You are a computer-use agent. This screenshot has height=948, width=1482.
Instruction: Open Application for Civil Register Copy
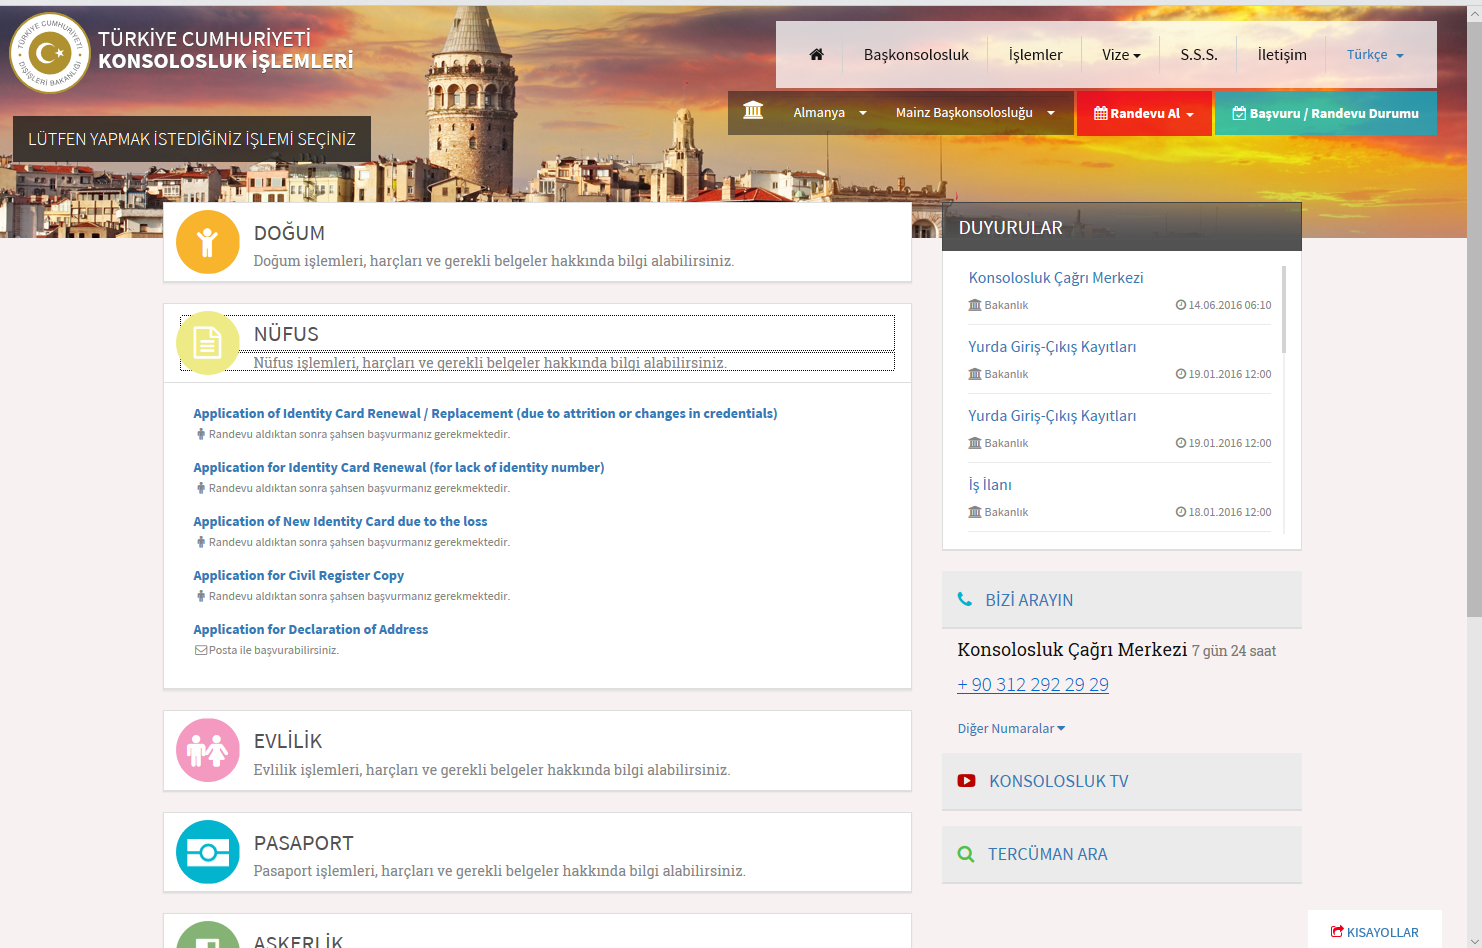(x=298, y=575)
